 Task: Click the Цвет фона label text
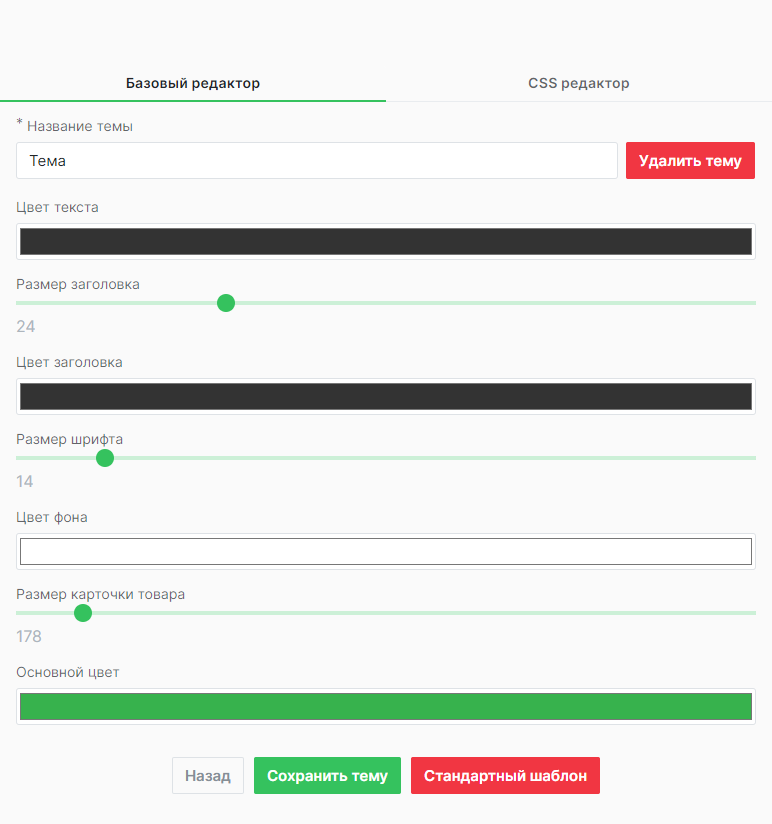coord(52,517)
